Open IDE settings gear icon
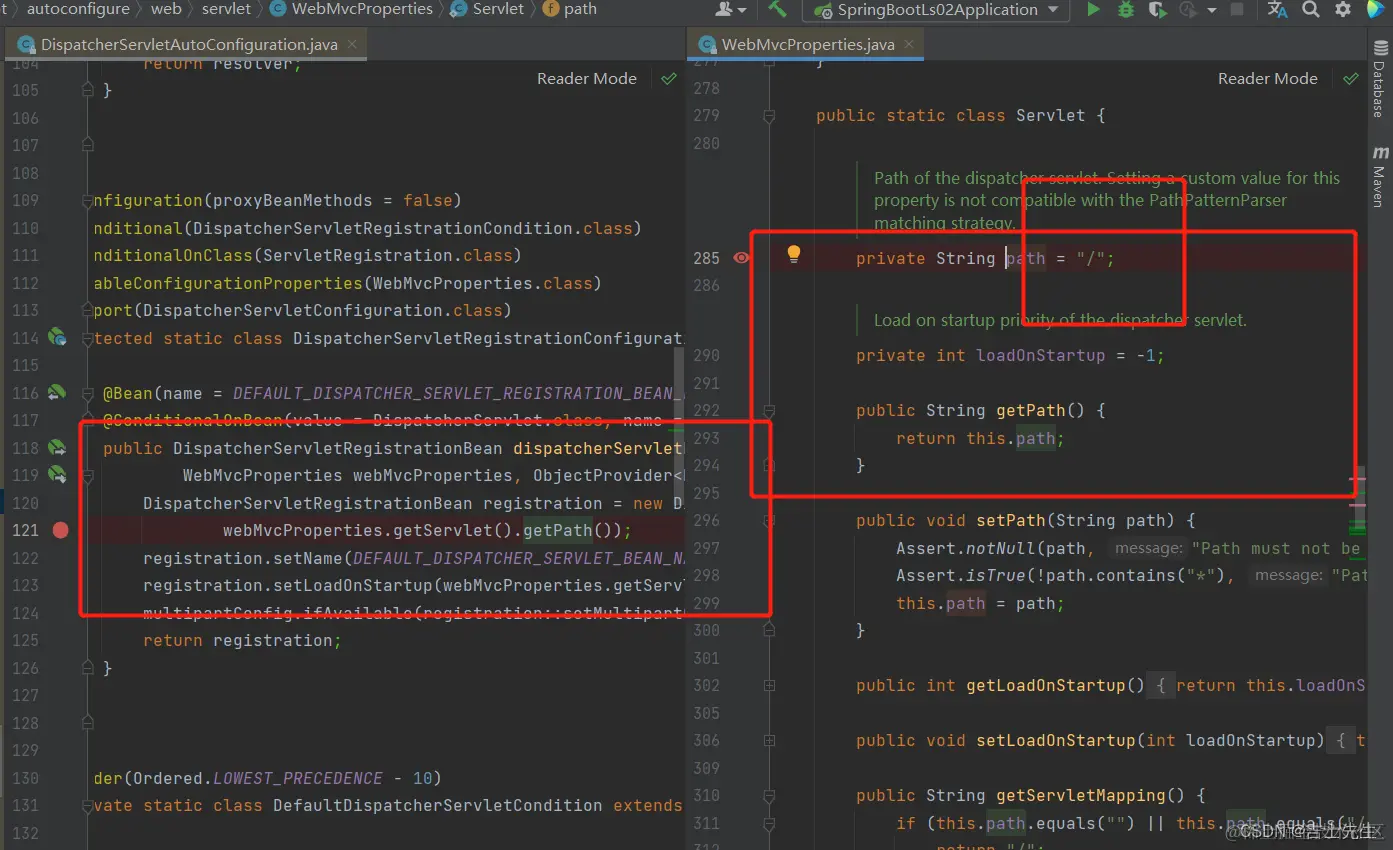This screenshot has height=850, width=1393. (x=1343, y=10)
